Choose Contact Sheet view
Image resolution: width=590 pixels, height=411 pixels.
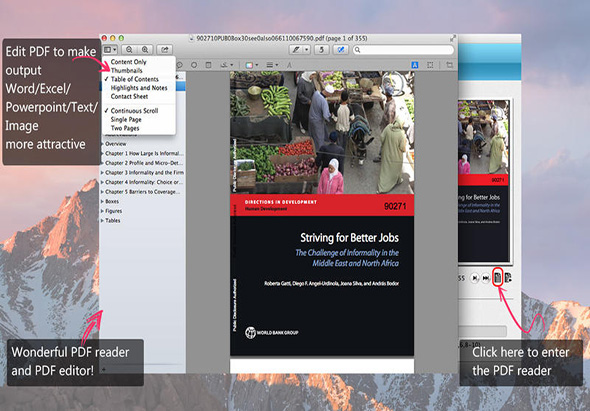[x=129, y=96]
